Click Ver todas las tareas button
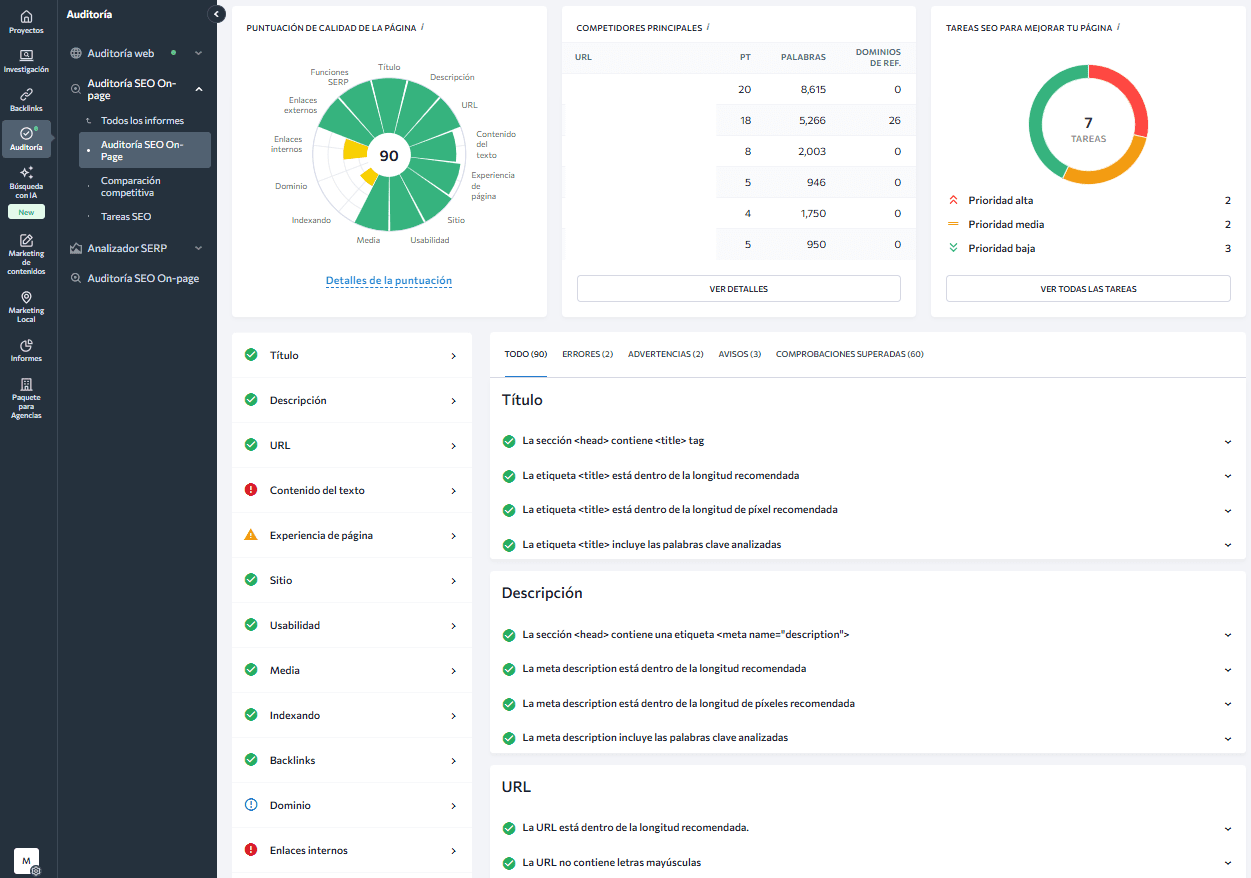This screenshot has height=878, width=1251. [1088, 289]
